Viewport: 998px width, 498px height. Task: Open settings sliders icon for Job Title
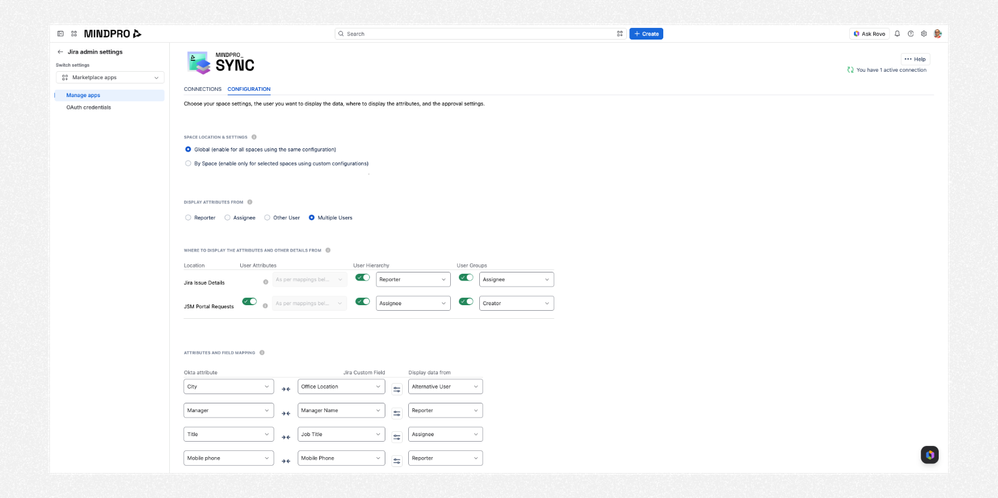coord(397,437)
